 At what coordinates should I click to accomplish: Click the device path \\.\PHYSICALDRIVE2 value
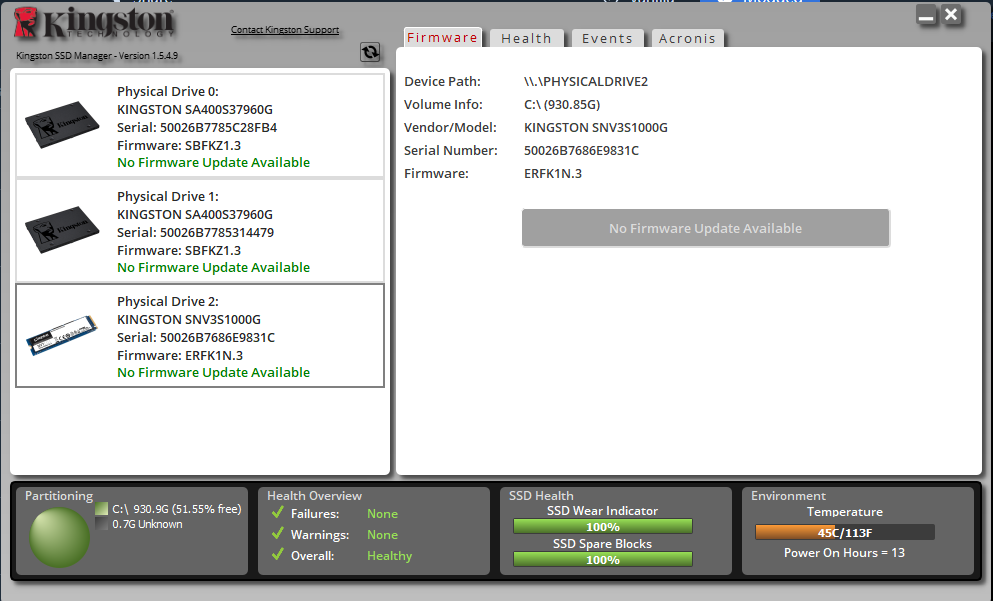[586, 82]
